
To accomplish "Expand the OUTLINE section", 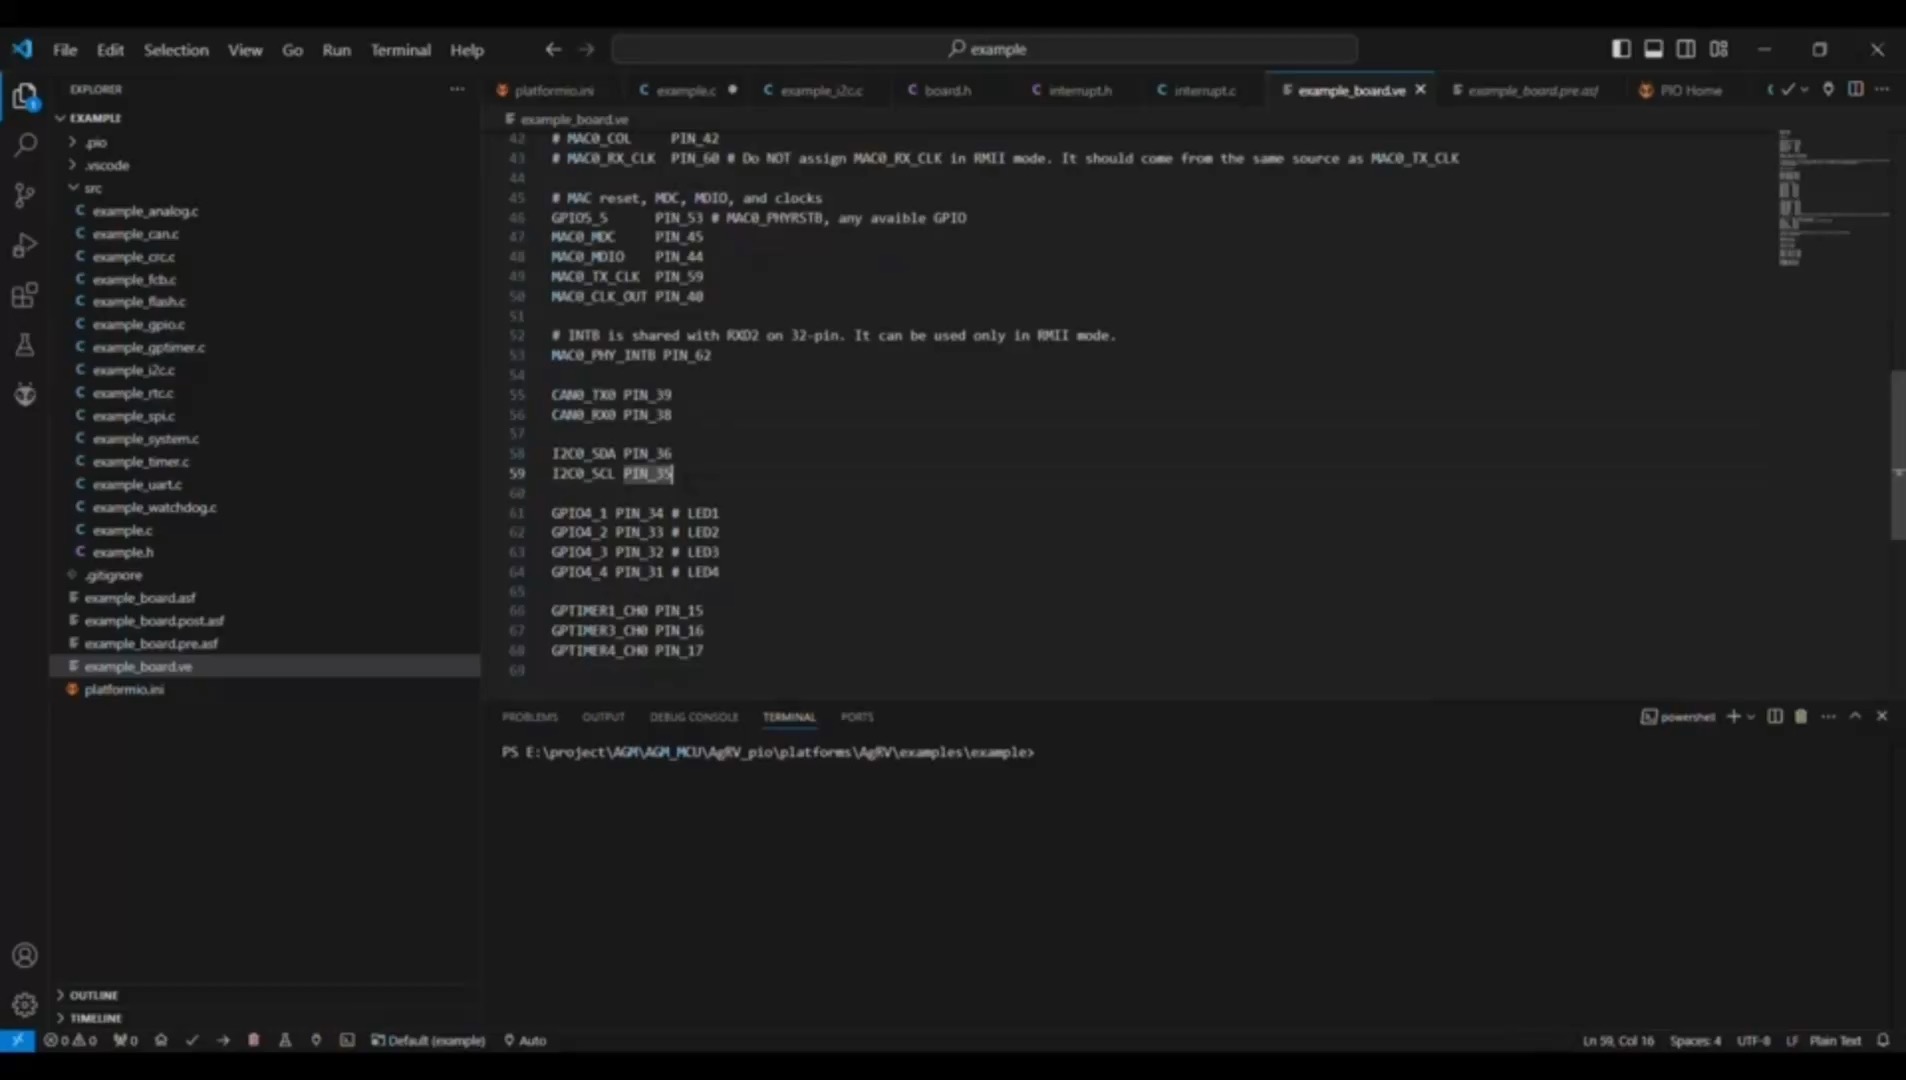I will point(94,995).
